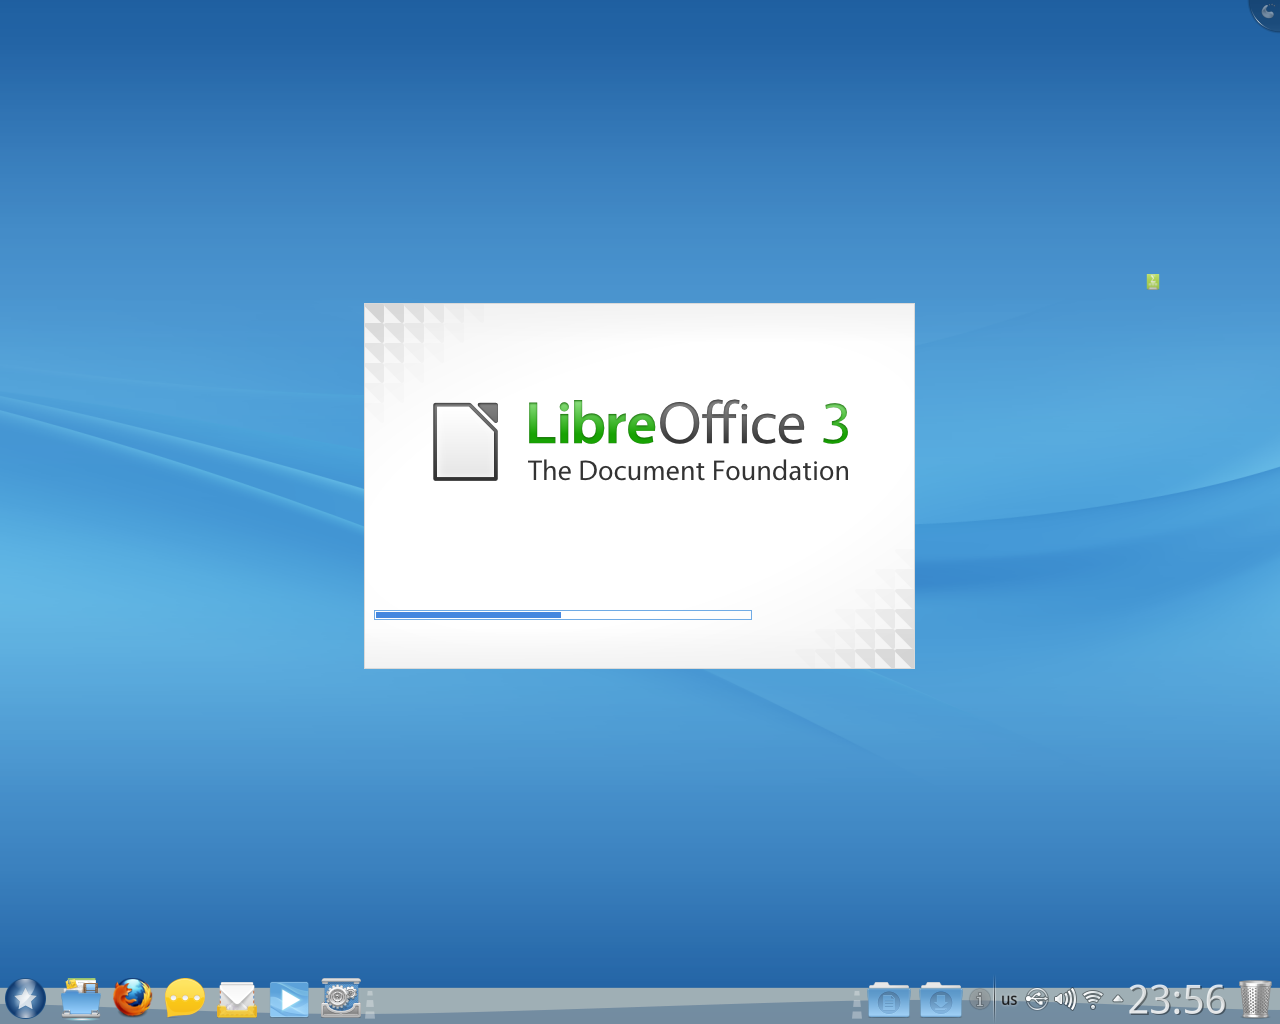Image resolution: width=1280 pixels, height=1024 pixels.
Task: Open the trash can in panel
Action: 1255,999
